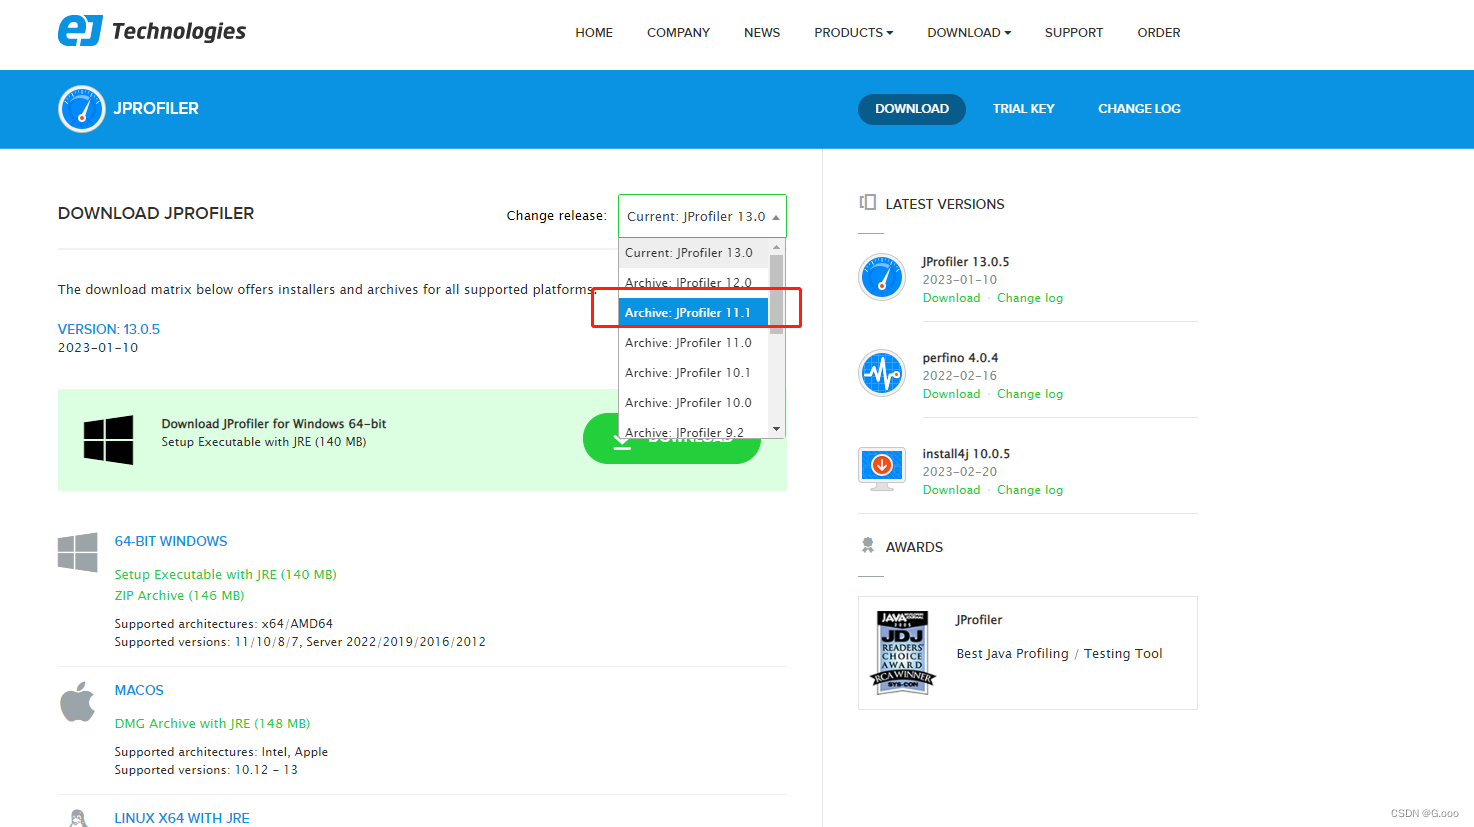Download ZIP Archive (146 MB)

[x=179, y=596]
